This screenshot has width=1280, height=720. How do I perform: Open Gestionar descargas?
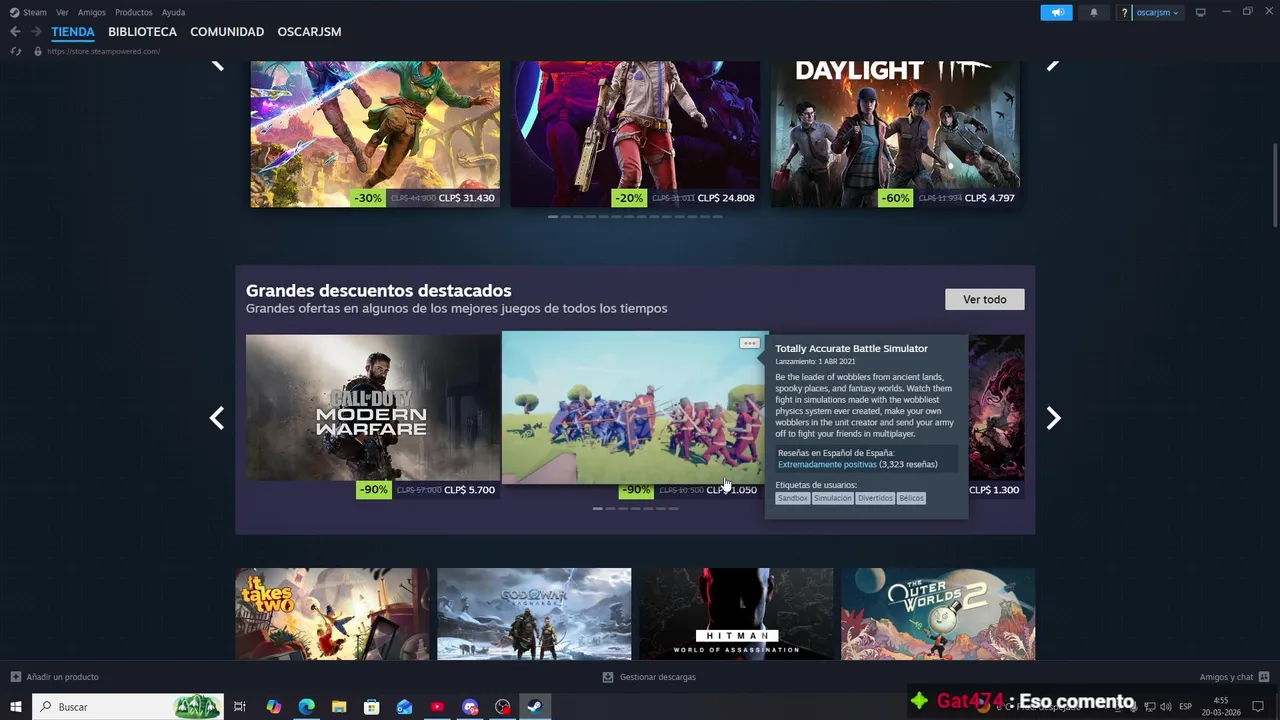[658, 677]
